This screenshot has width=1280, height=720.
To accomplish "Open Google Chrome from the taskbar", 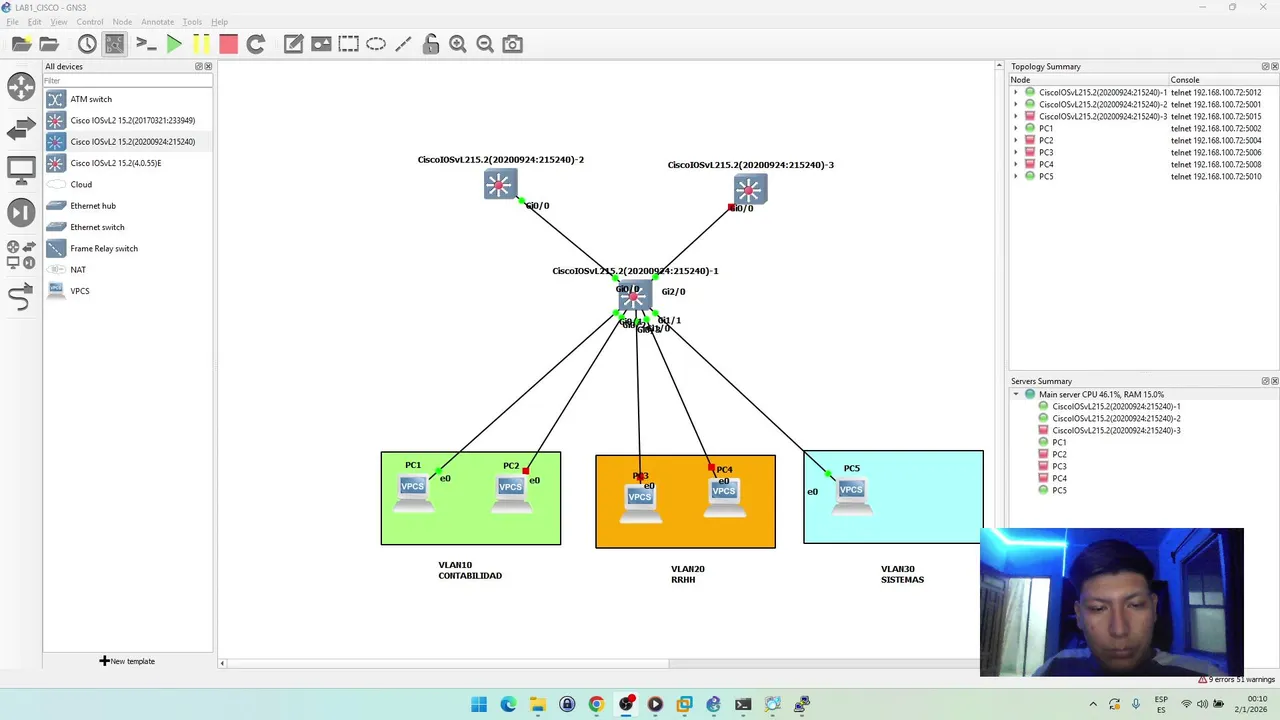I will pyautogui.click(x=596, y=704).
